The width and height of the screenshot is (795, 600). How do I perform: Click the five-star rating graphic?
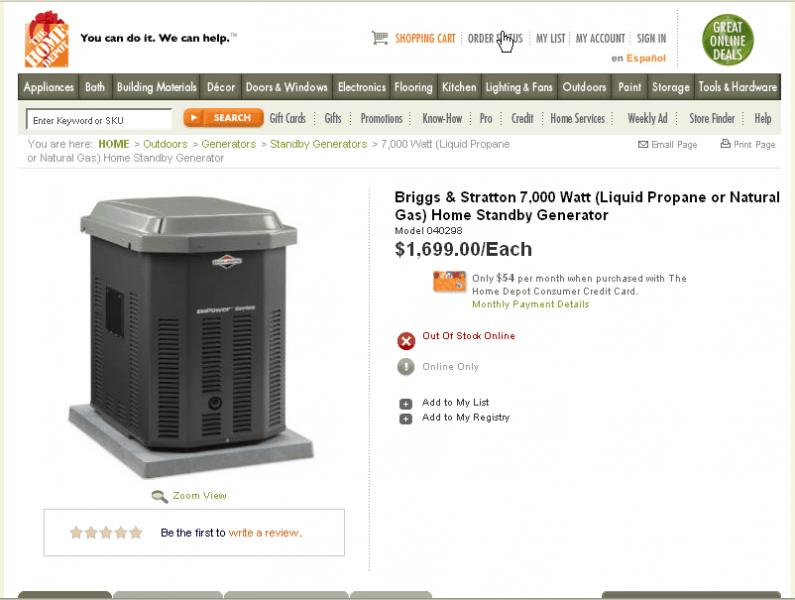(106, 533)
